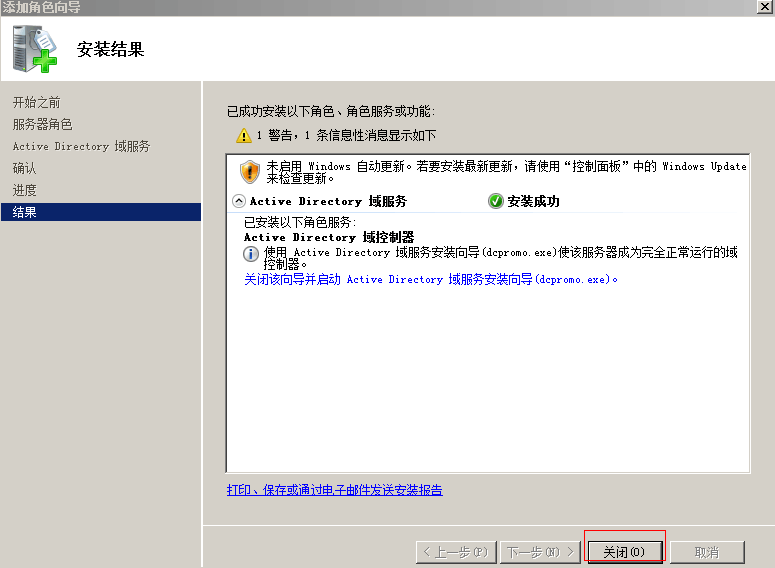
Task: Click the Active Directory 域控制器 role service entry
Action: [x=328, y=238]
